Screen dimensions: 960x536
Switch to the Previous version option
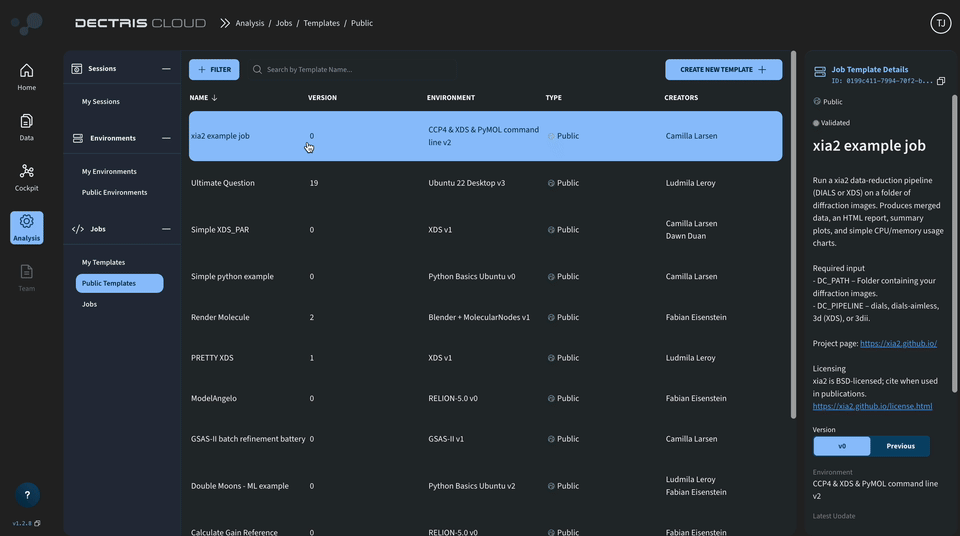pyautogui.click(x=900, y=446)
